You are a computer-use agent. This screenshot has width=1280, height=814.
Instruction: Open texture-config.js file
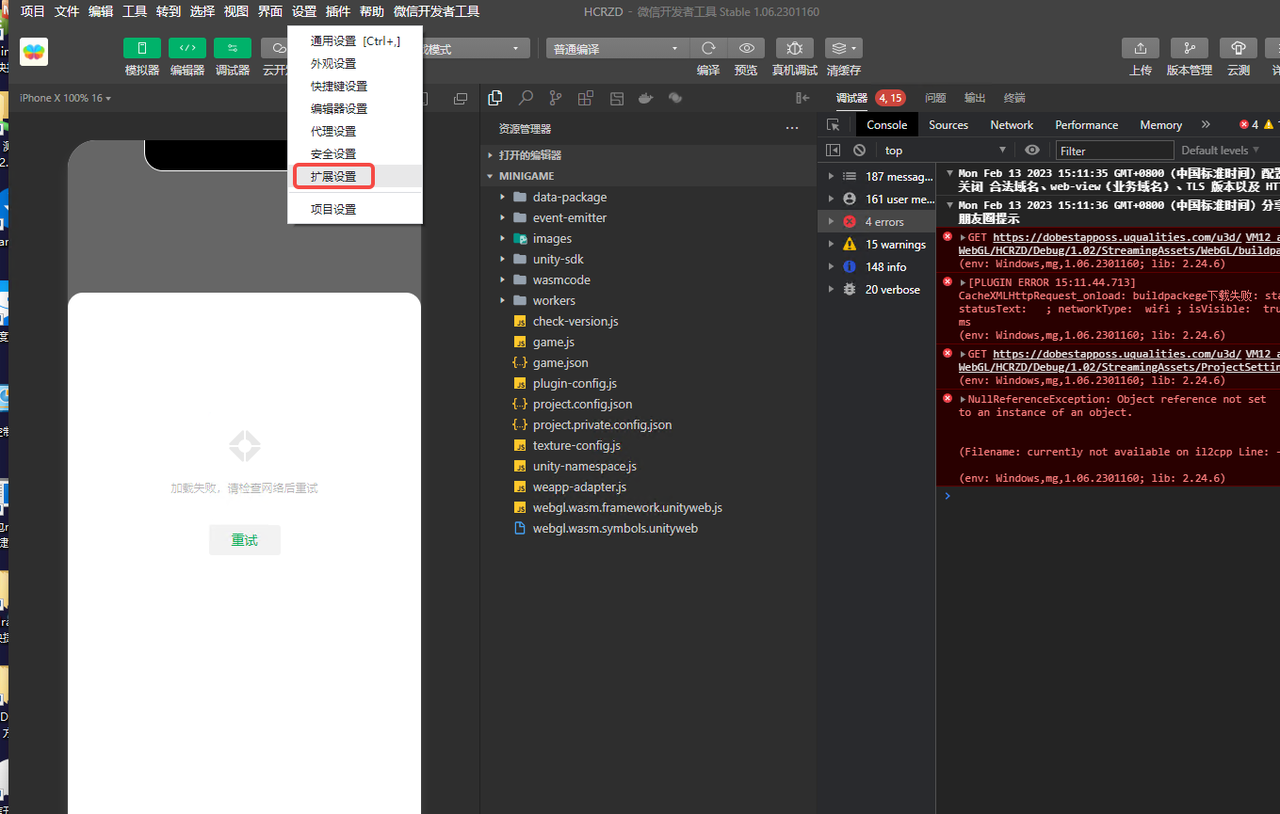(648, 445)
